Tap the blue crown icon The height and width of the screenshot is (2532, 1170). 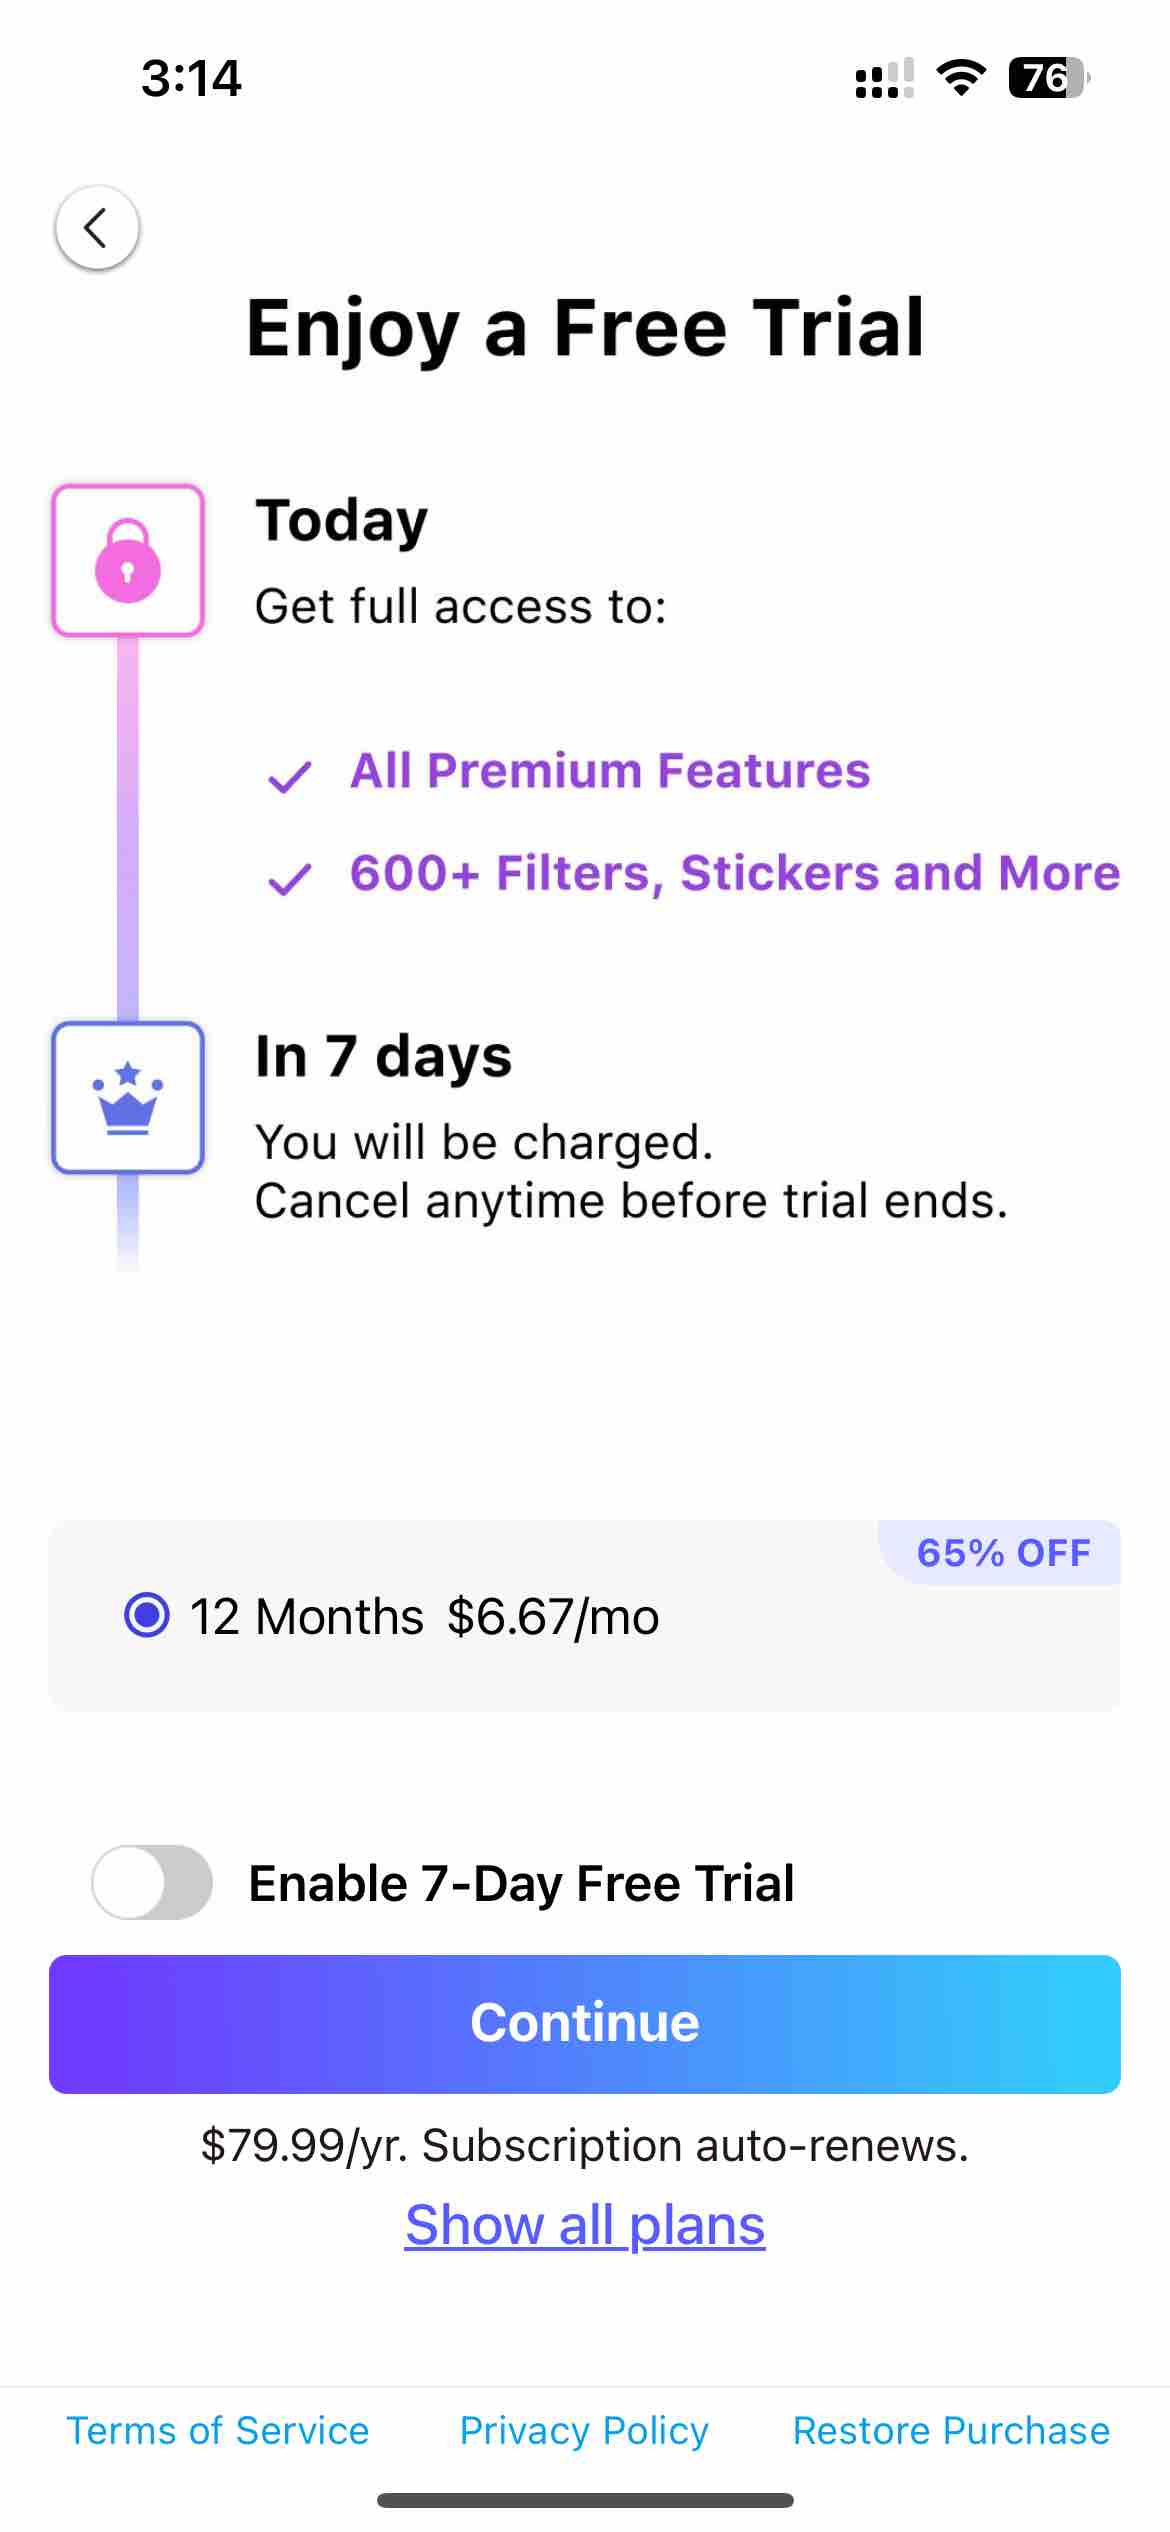point(128,1097)
